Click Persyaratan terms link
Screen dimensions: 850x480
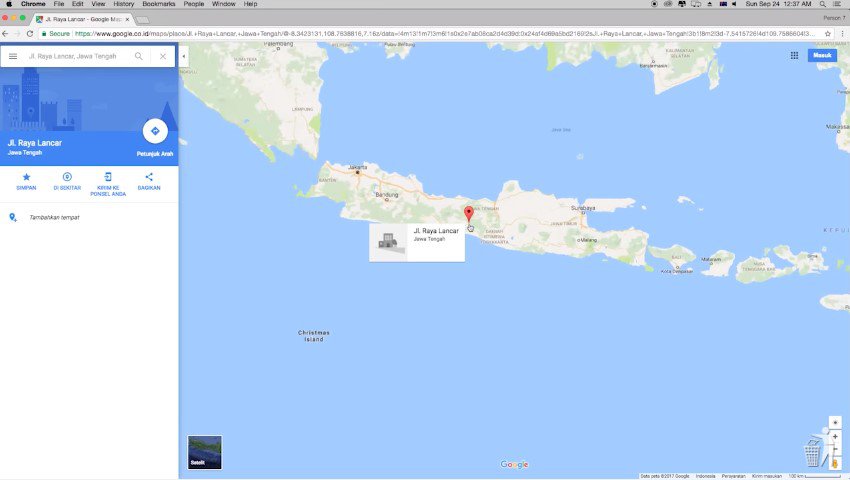click(733, 476)
